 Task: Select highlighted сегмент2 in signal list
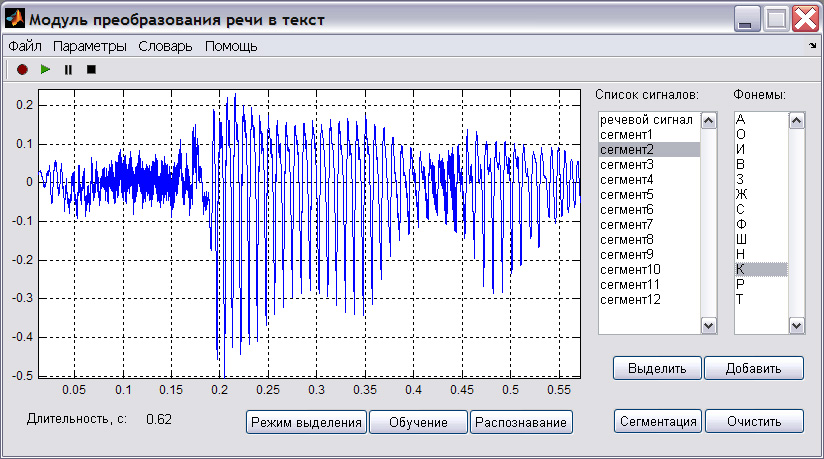point(650,150)
